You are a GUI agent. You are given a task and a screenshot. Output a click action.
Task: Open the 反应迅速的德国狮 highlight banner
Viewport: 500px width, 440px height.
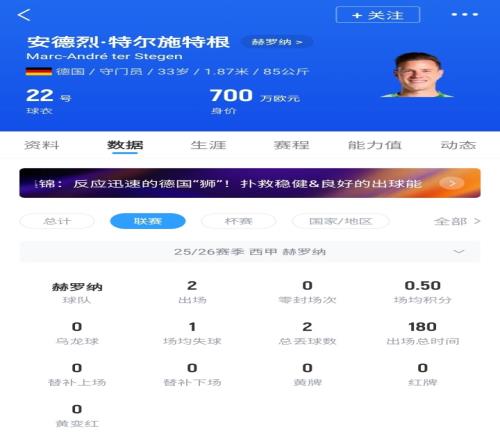tap(250, 183)
